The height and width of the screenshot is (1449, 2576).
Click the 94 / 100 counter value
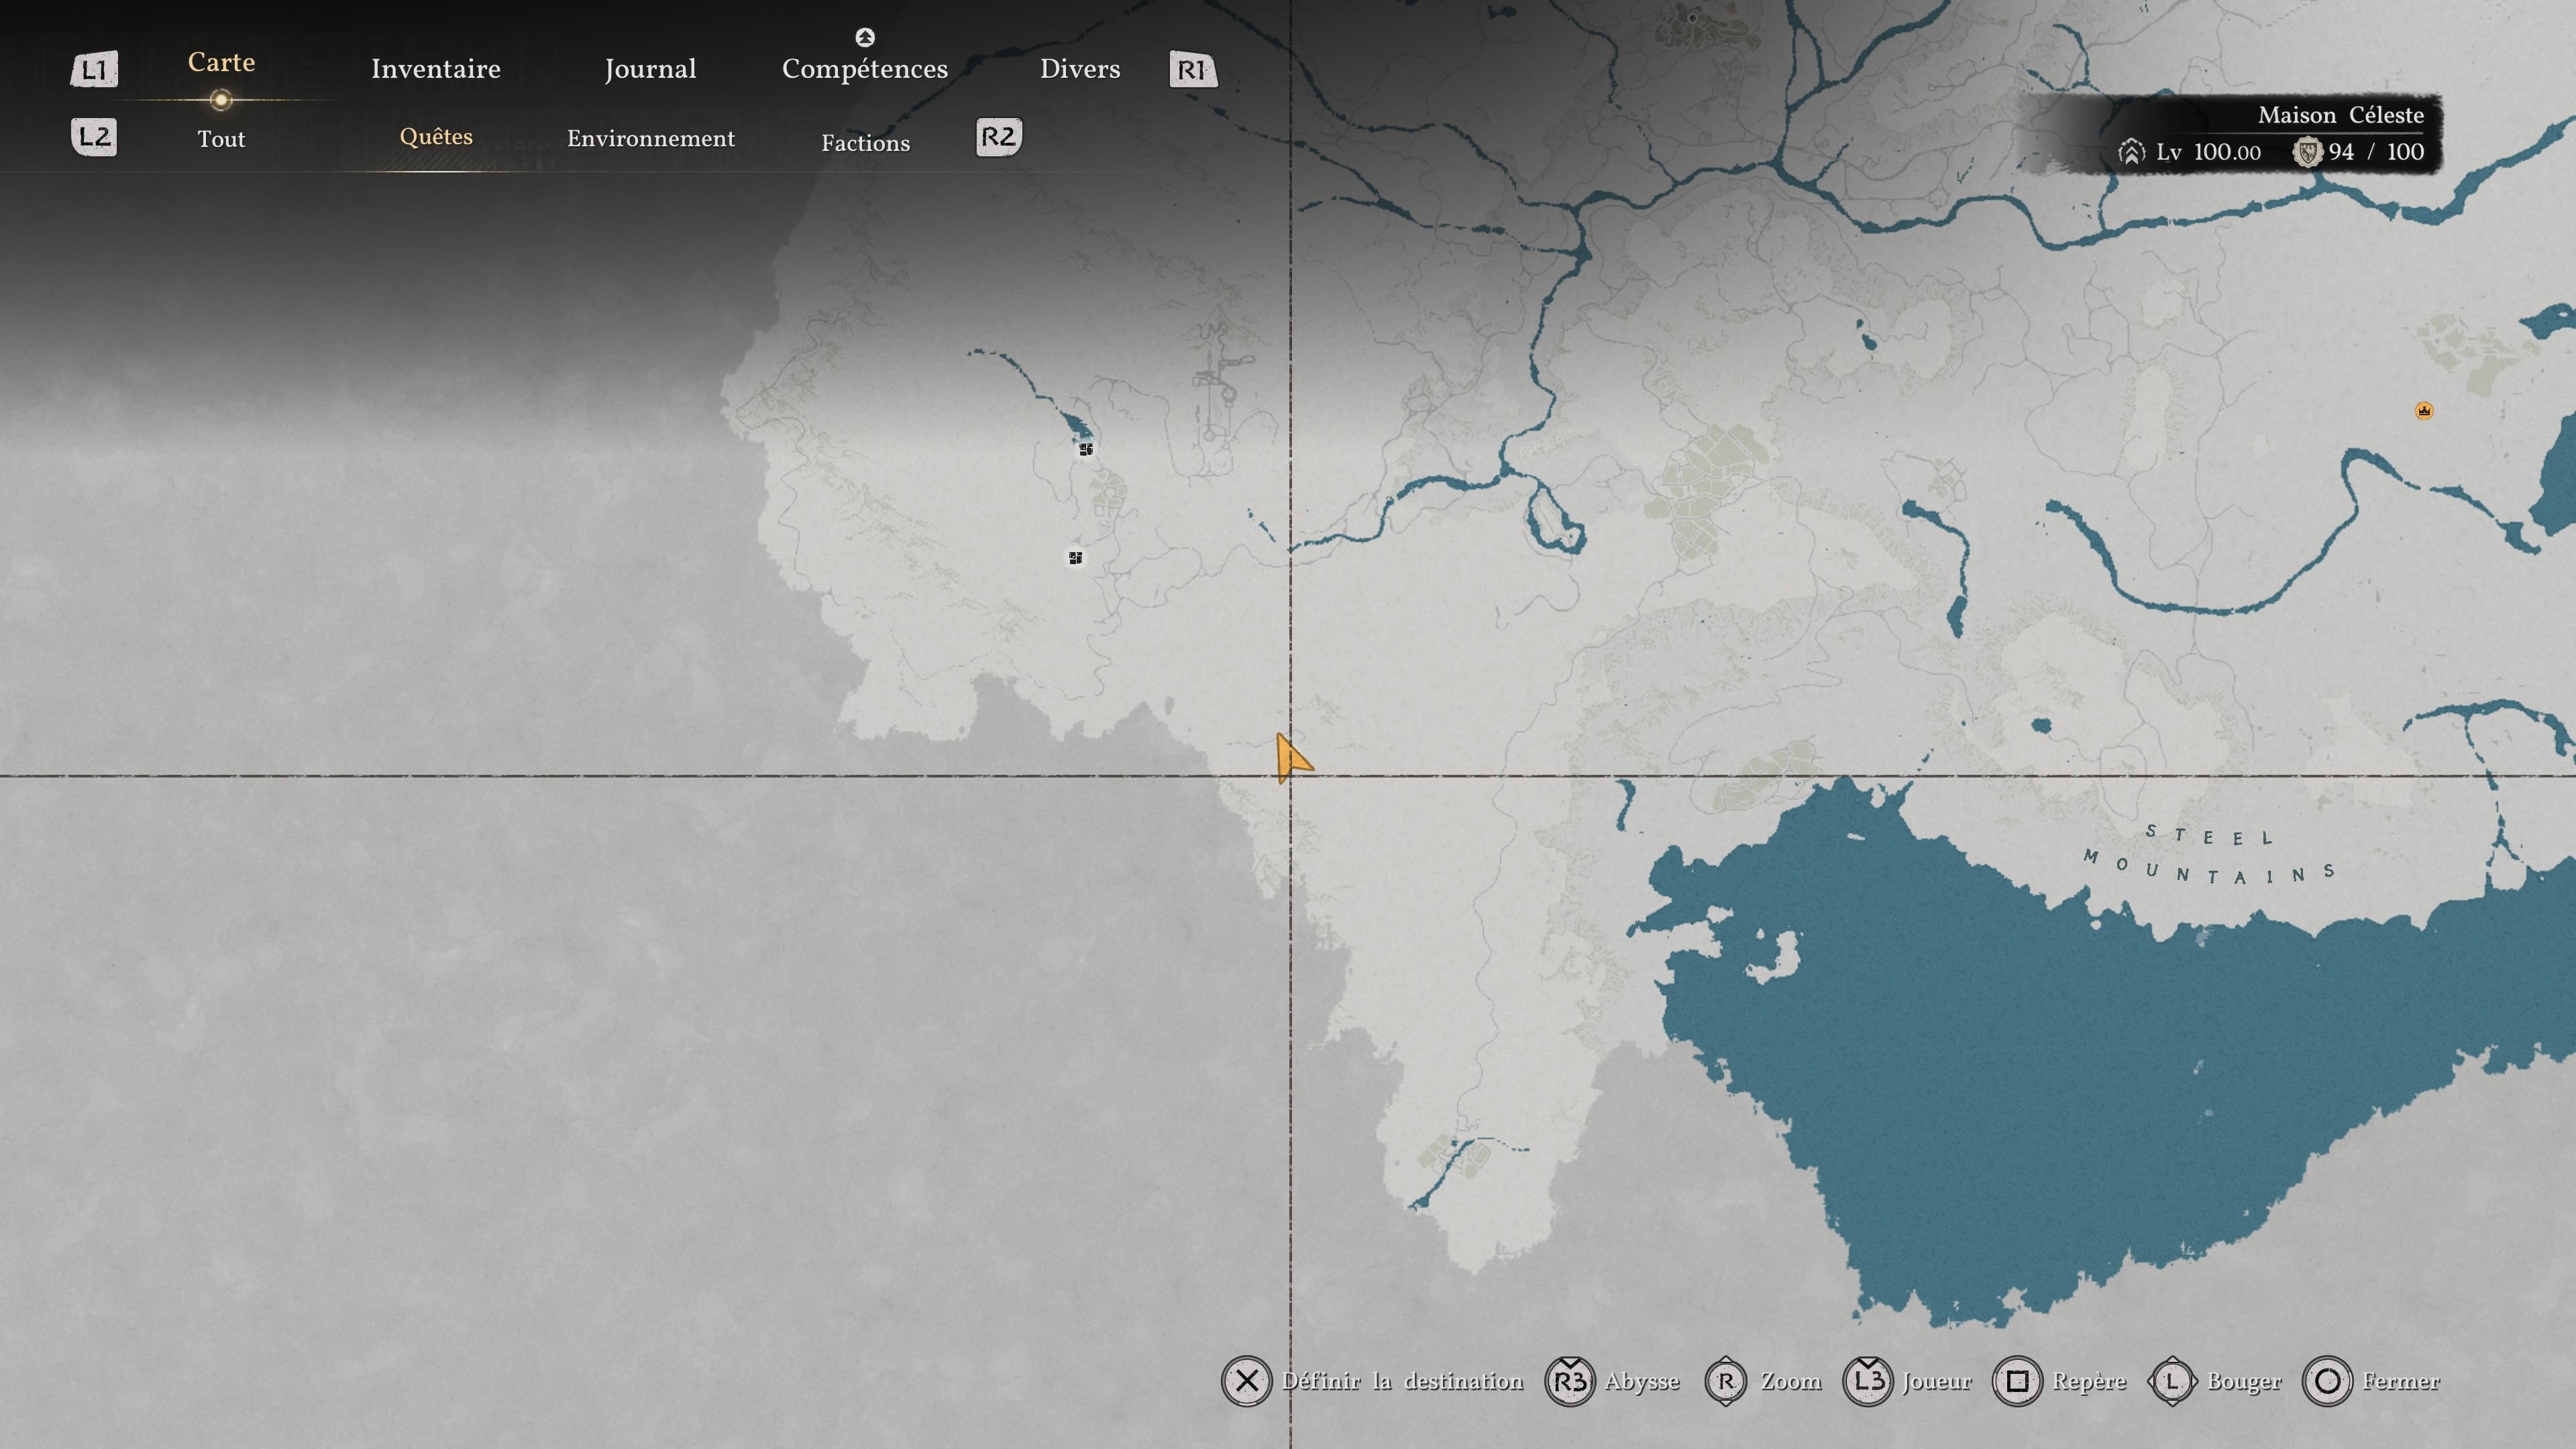[2376, 152]
